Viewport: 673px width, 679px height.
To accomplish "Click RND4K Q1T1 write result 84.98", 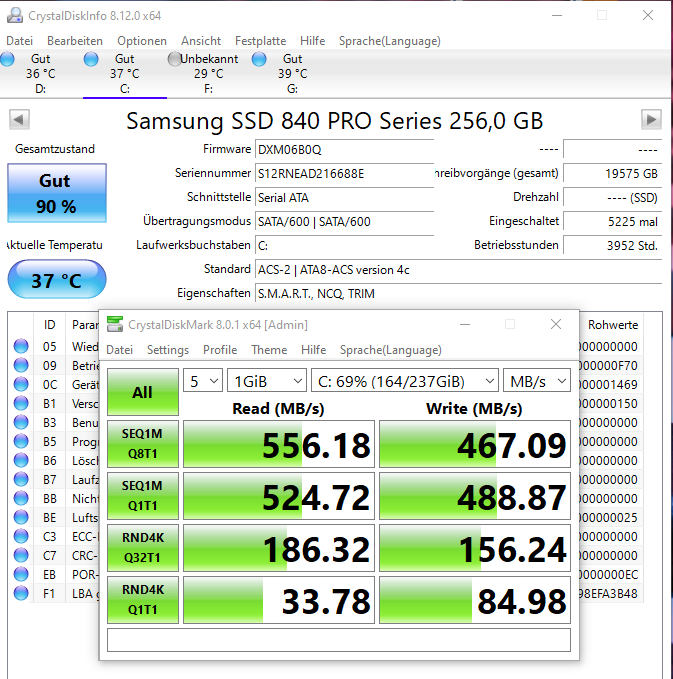I will point(475,600).
